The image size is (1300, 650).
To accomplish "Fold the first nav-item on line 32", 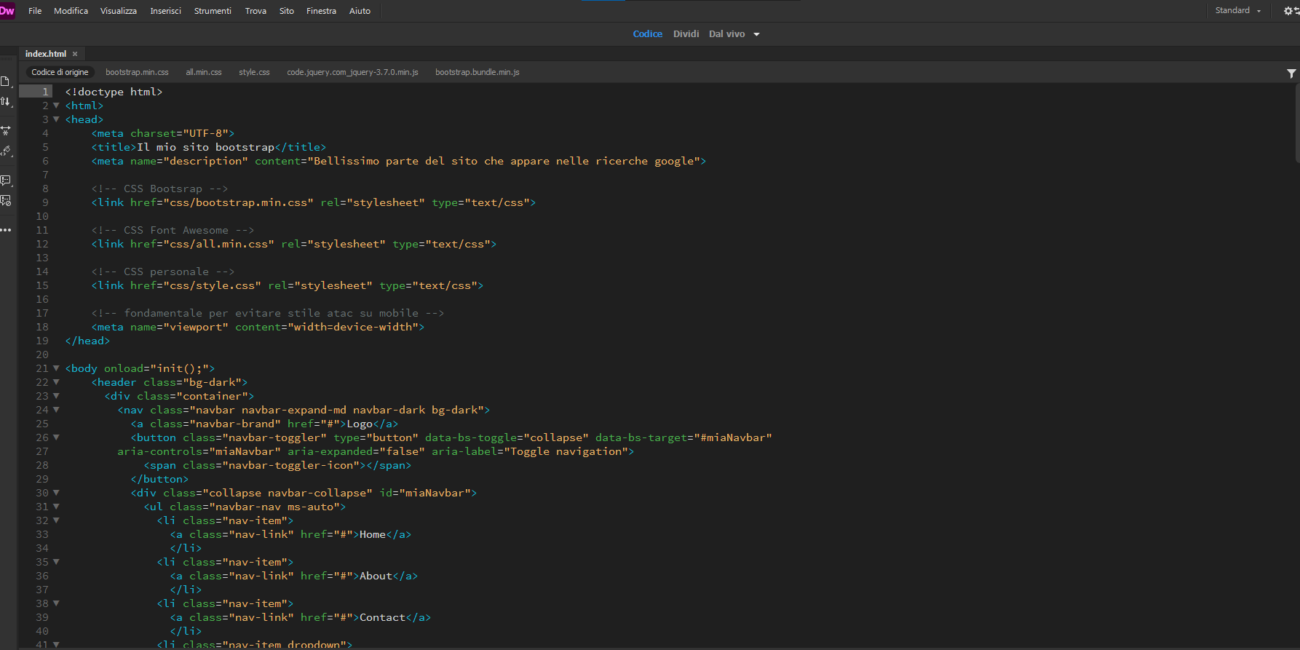I will coord(56,521).
